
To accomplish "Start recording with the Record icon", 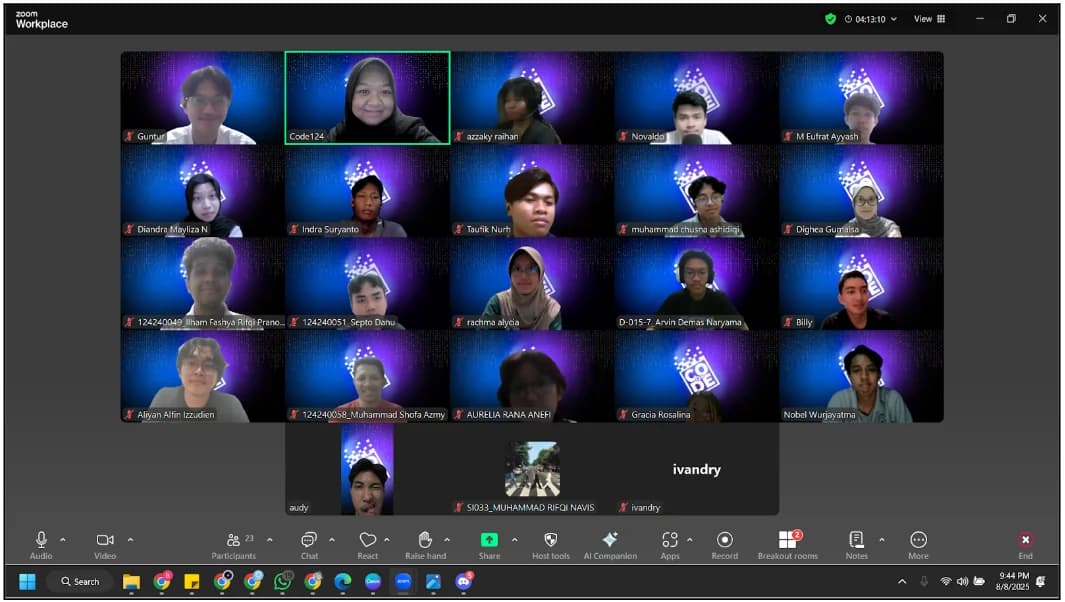I will click(x=725, y=540).
